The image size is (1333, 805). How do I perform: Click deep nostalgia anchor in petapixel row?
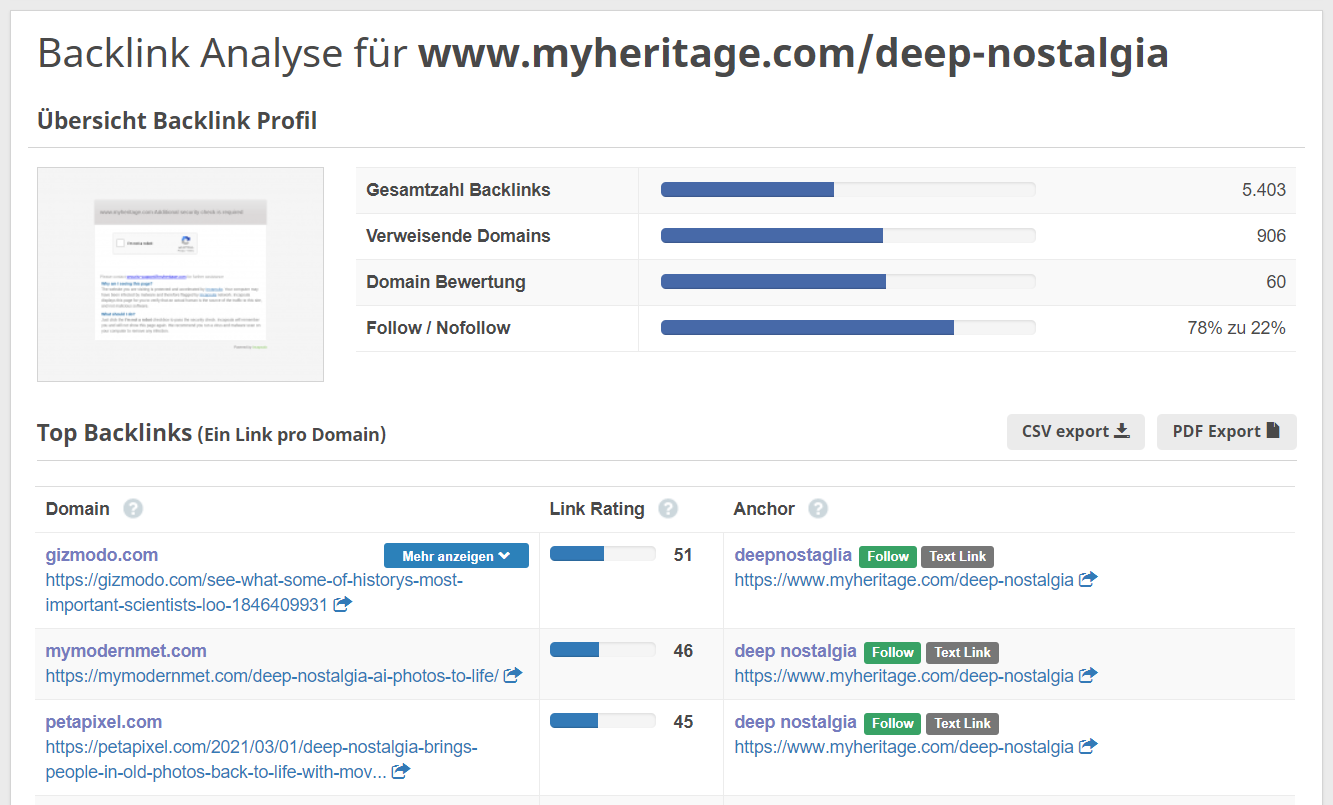(x=796, y=722)
